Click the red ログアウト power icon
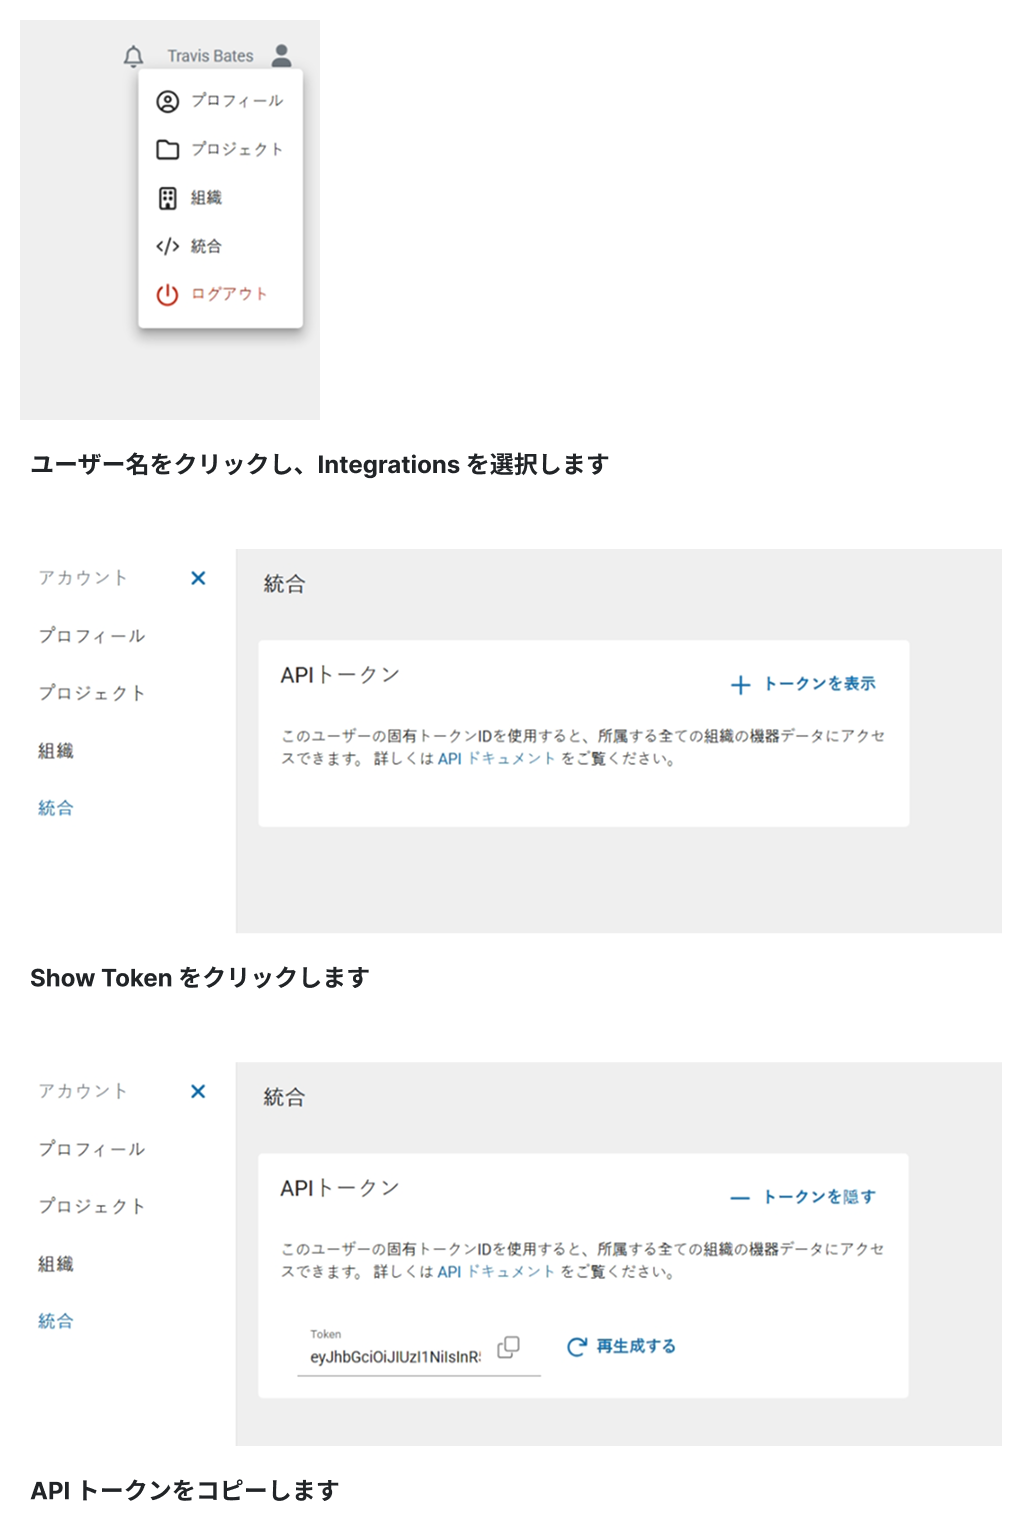 167,294
